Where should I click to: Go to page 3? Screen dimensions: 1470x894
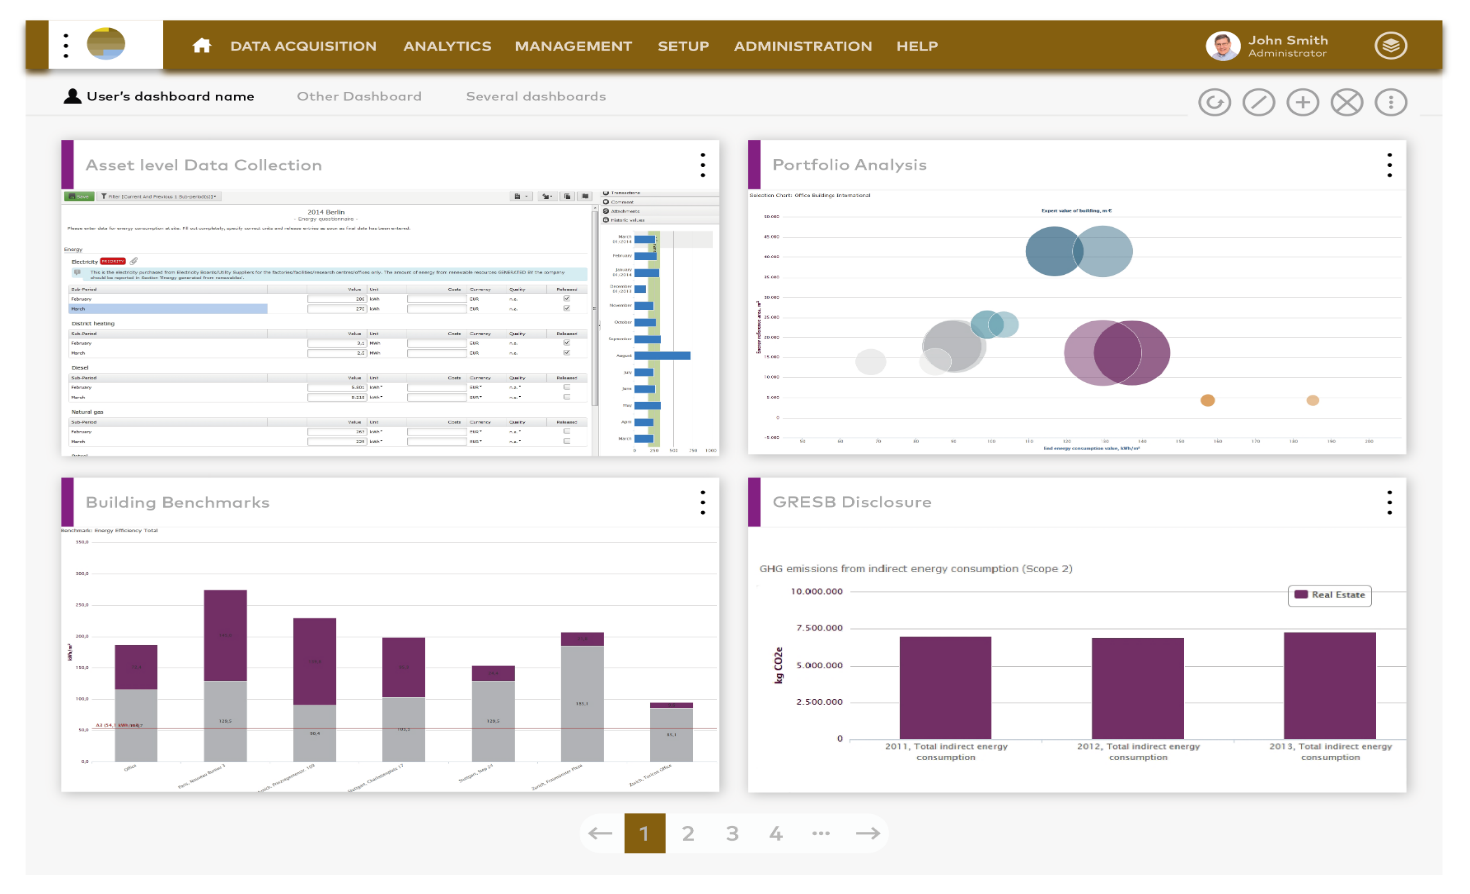[x=732, y=833]
